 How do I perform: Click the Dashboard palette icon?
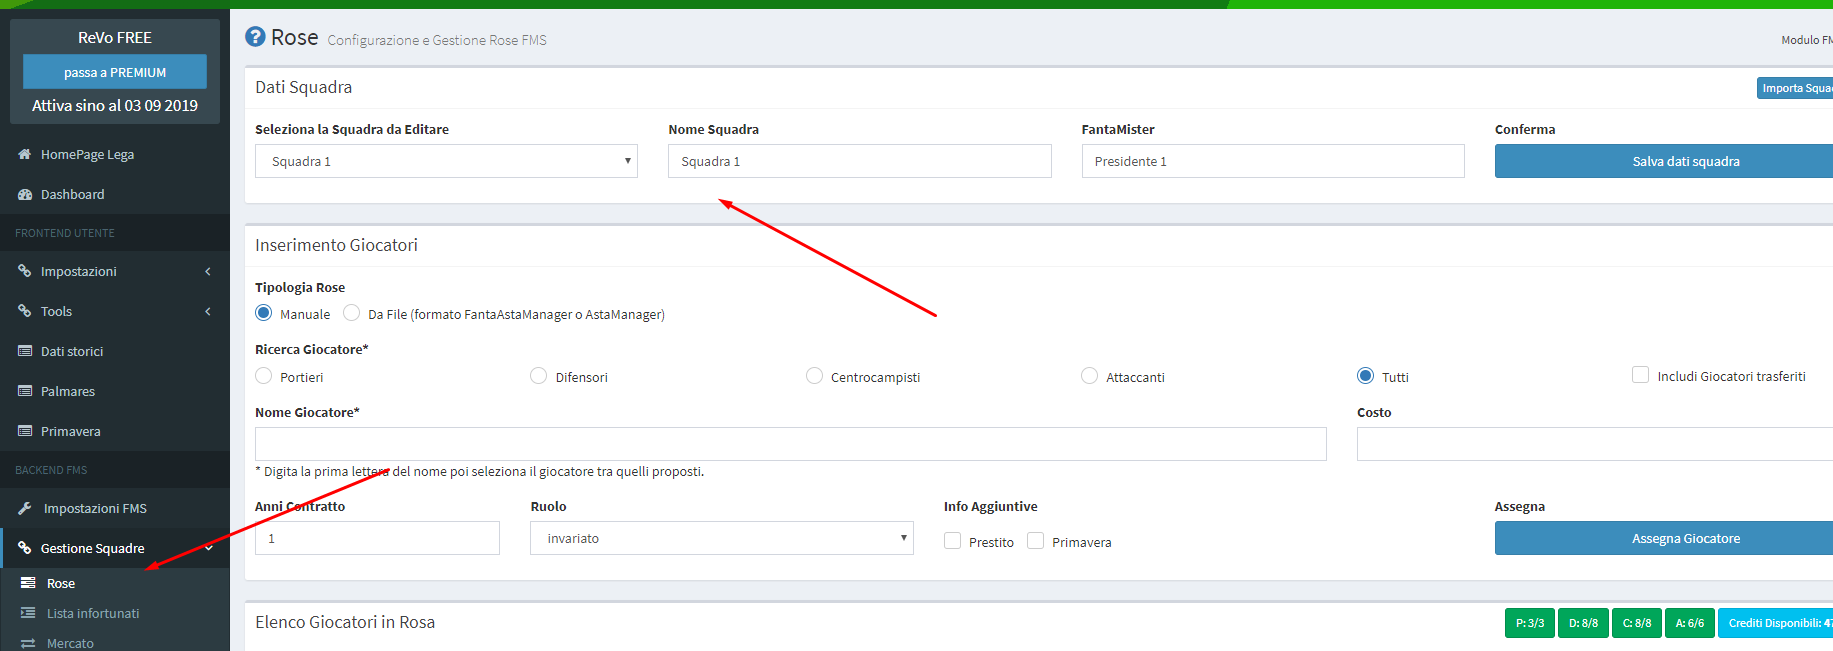tap(25, 194)
